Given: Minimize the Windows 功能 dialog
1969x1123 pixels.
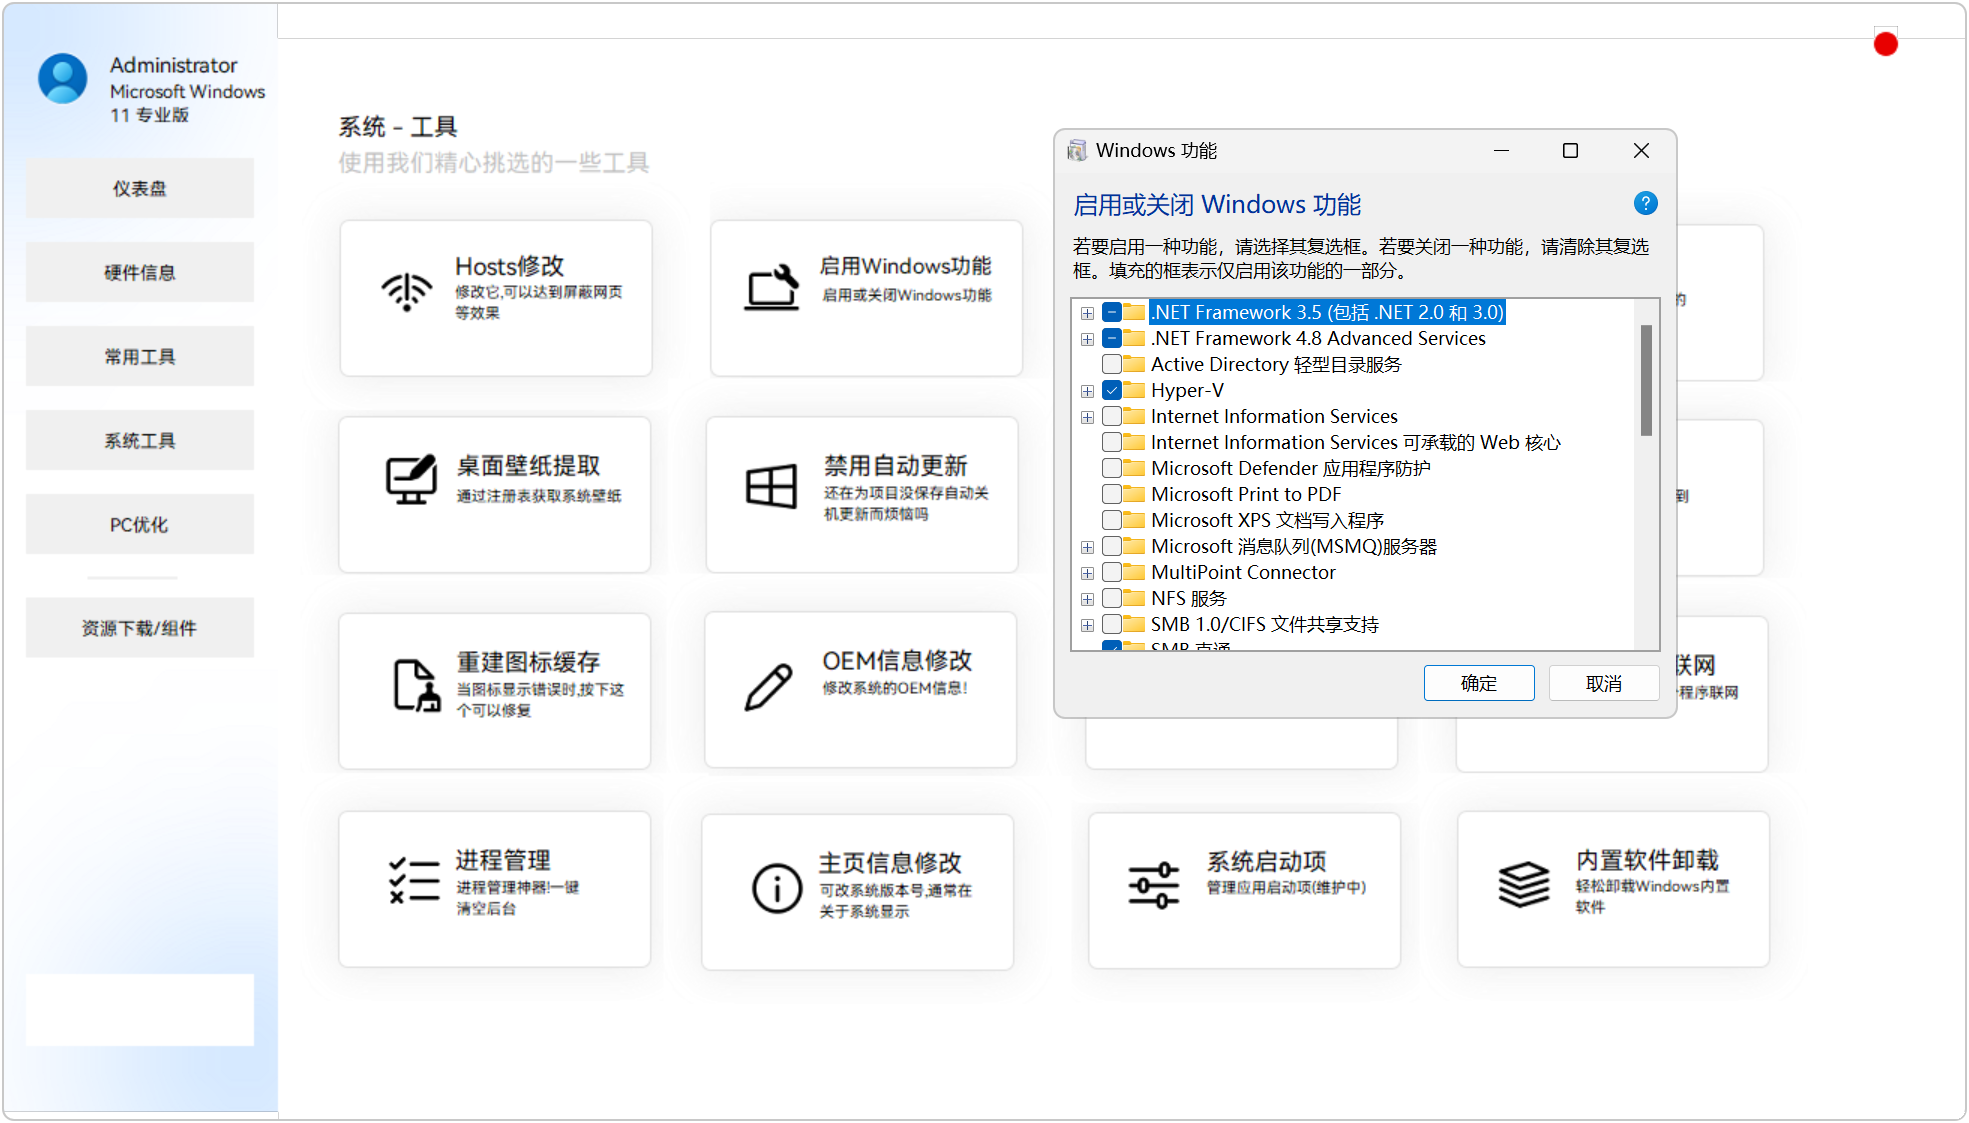Looking at the screenshot, I should click(x=1501, y=150).
